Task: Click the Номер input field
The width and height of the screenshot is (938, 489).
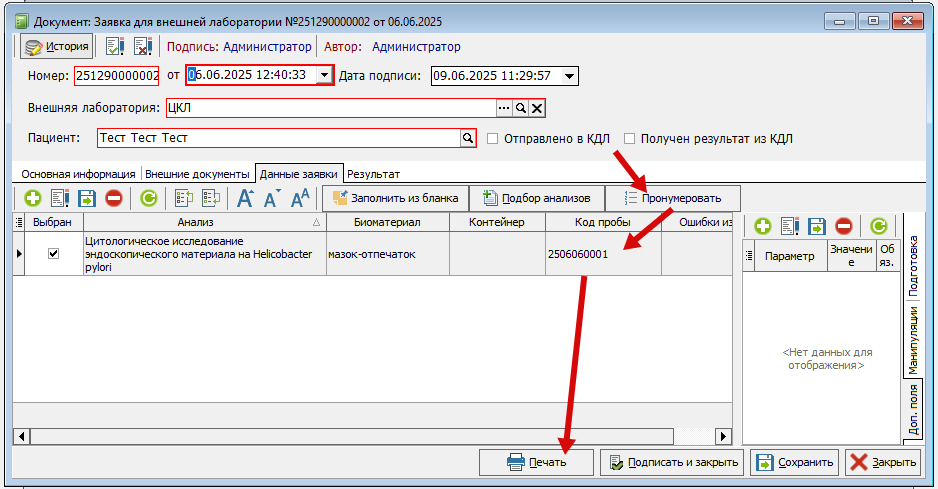Action: coord(116,76)
